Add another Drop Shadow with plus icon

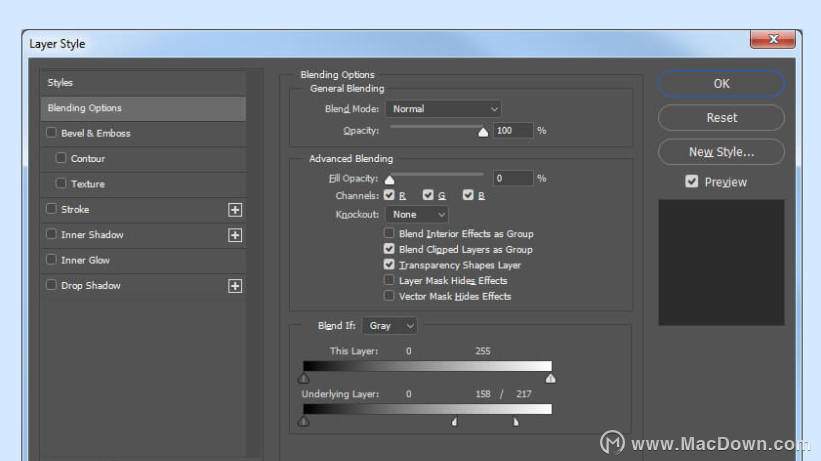coord(235,286)
